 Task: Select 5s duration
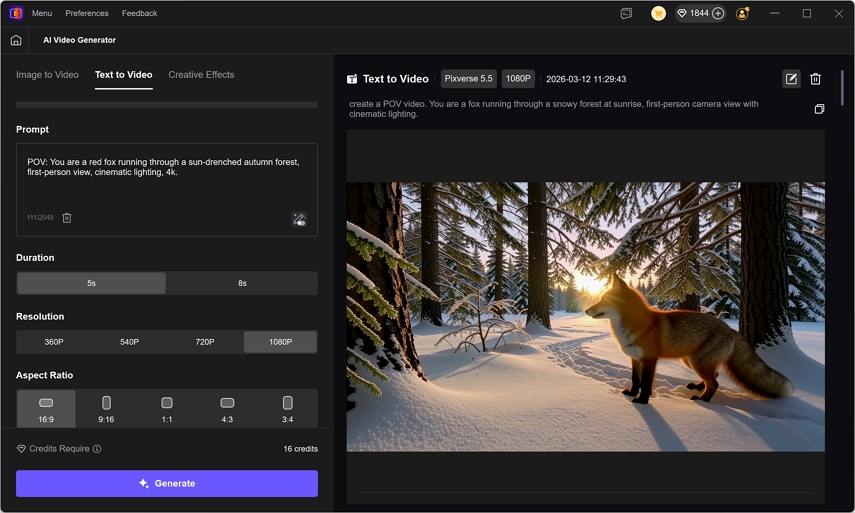tap(91, 283)
